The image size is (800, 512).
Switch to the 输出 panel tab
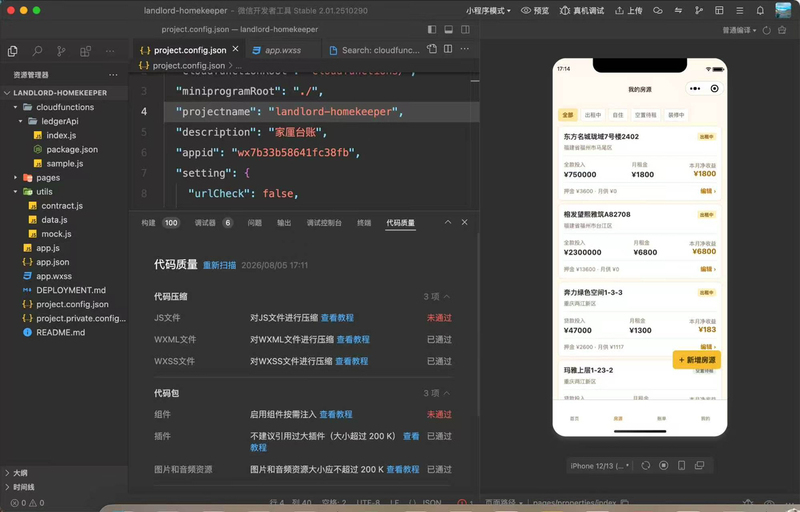click(284, 223)
